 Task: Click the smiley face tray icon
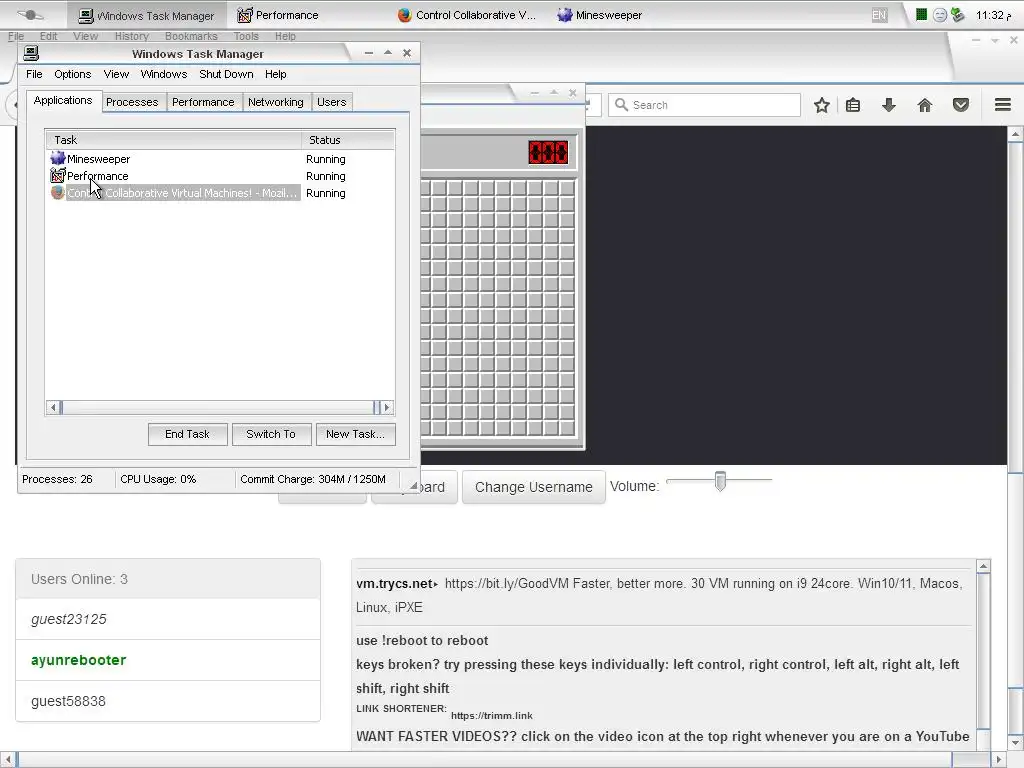[x=940, y=15]
